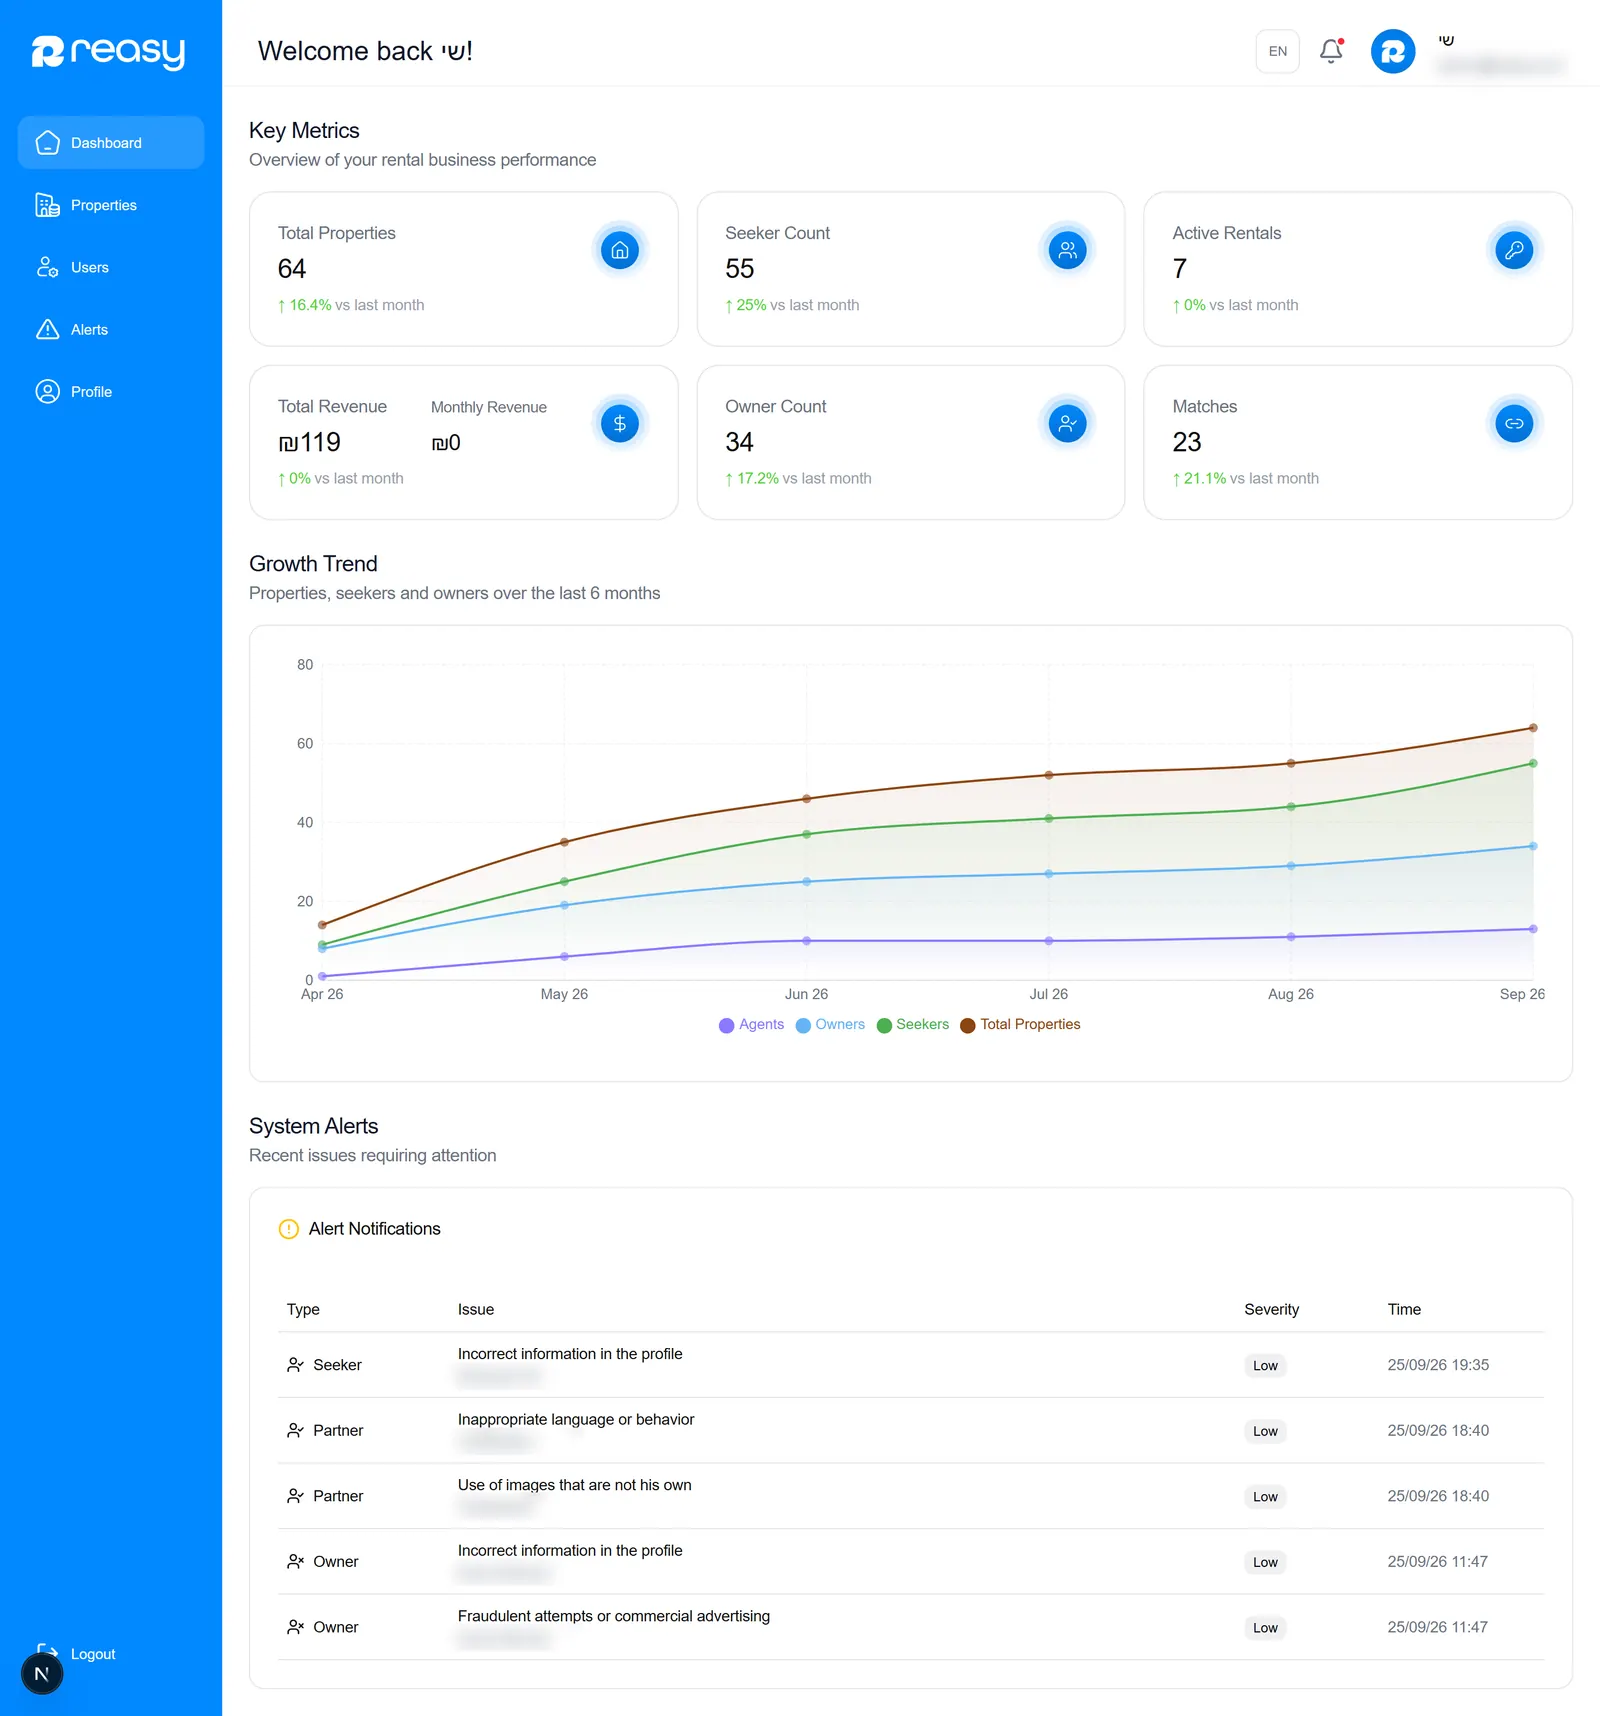This screenshot has height=1716, width=1600.
Task: Log out using the Logout button
Action: pos(77,1654)
